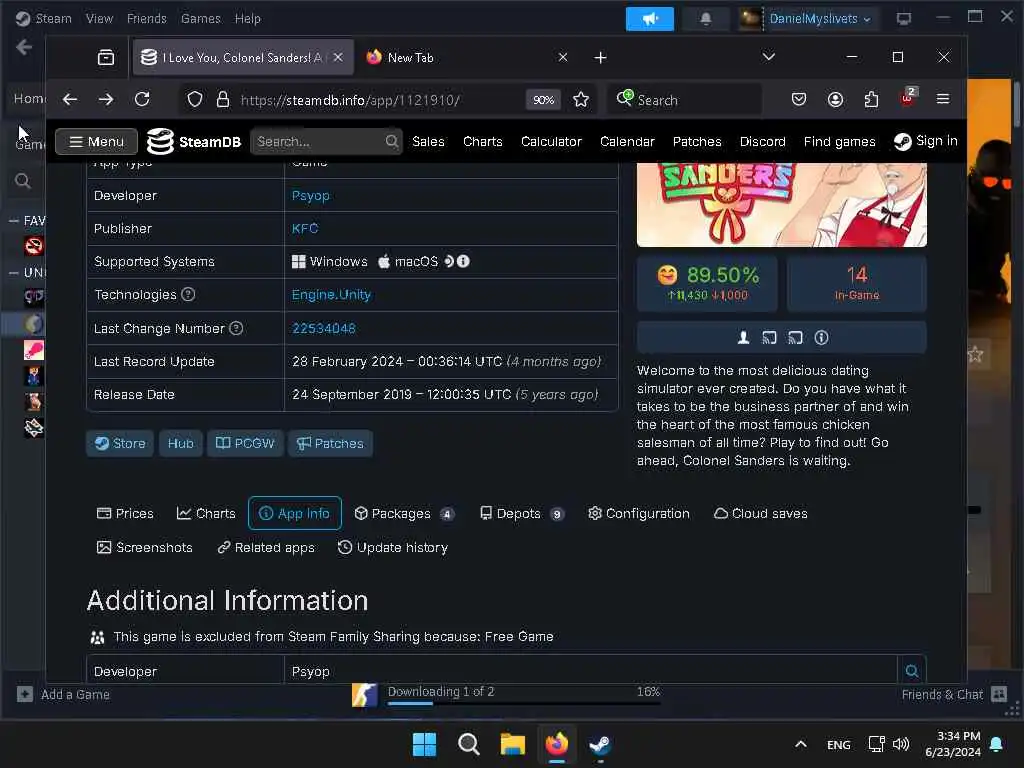Switch to the Depots tab

coord(521,513)
